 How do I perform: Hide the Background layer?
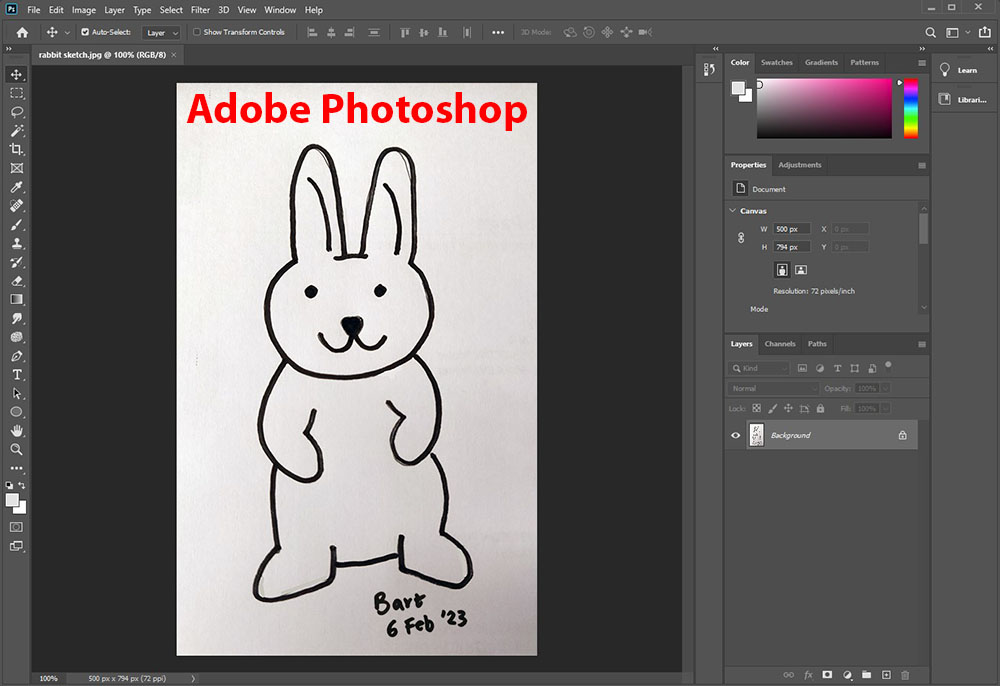point(735,435)
